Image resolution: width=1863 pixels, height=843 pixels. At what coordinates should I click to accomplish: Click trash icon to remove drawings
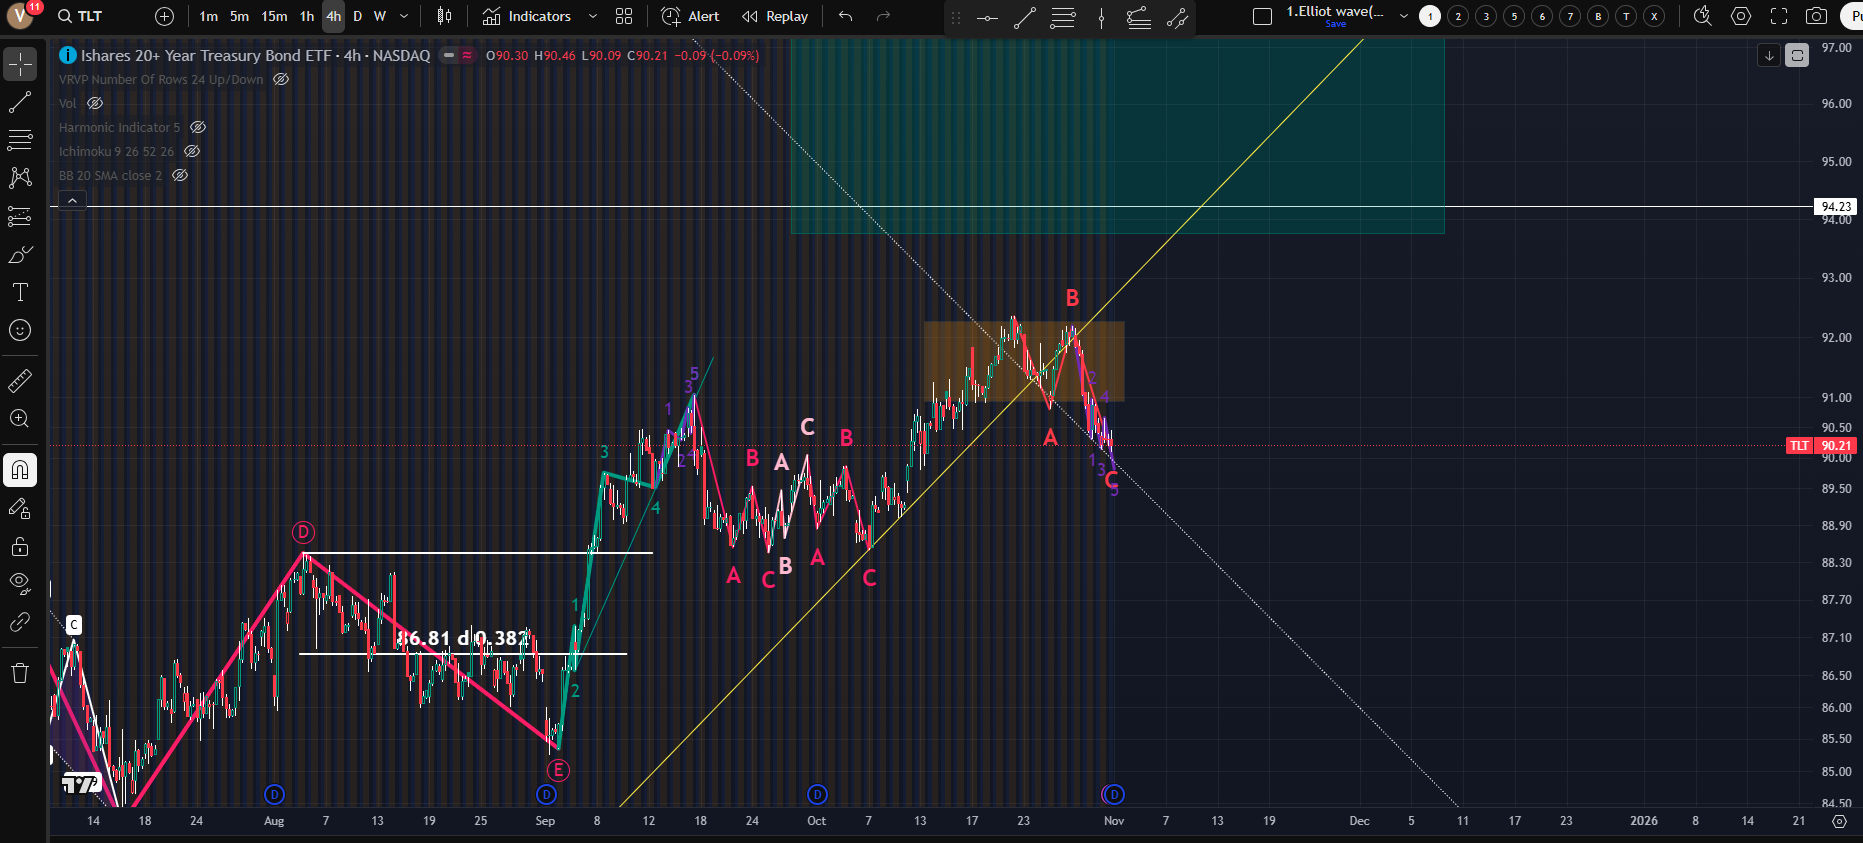coord(20,672)
